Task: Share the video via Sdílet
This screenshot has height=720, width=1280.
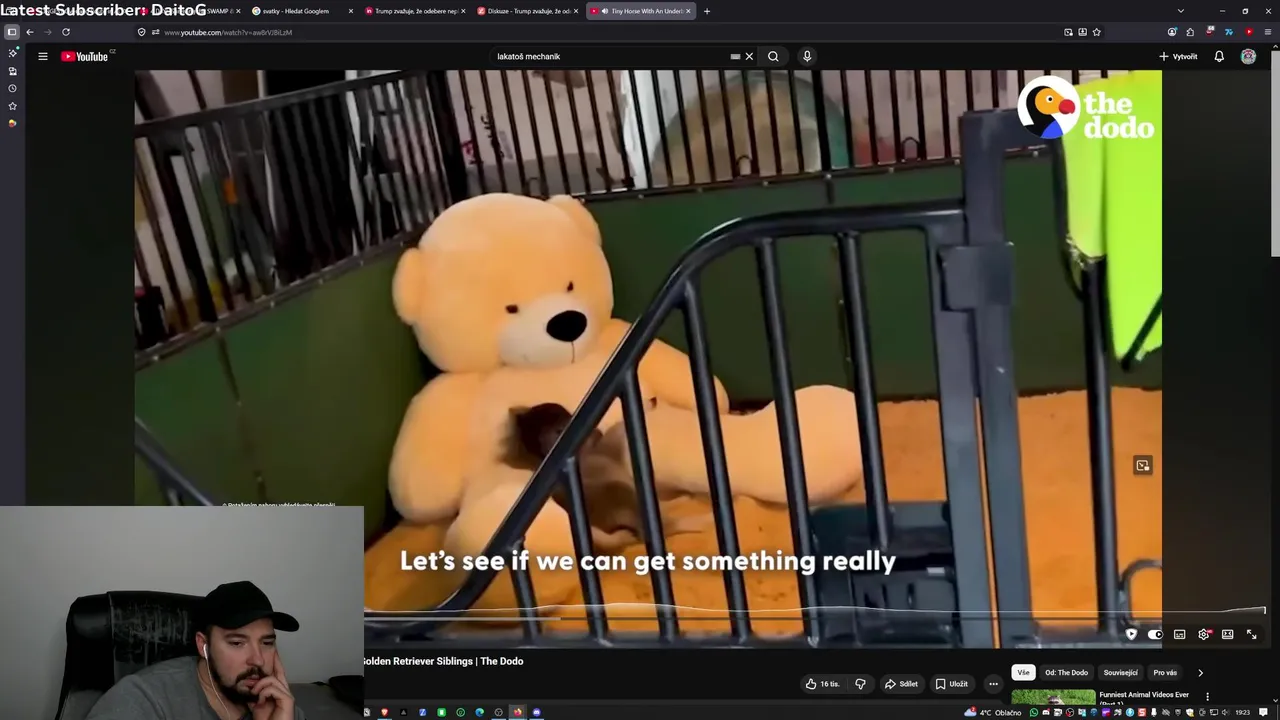Action: [x=901, y=684]
